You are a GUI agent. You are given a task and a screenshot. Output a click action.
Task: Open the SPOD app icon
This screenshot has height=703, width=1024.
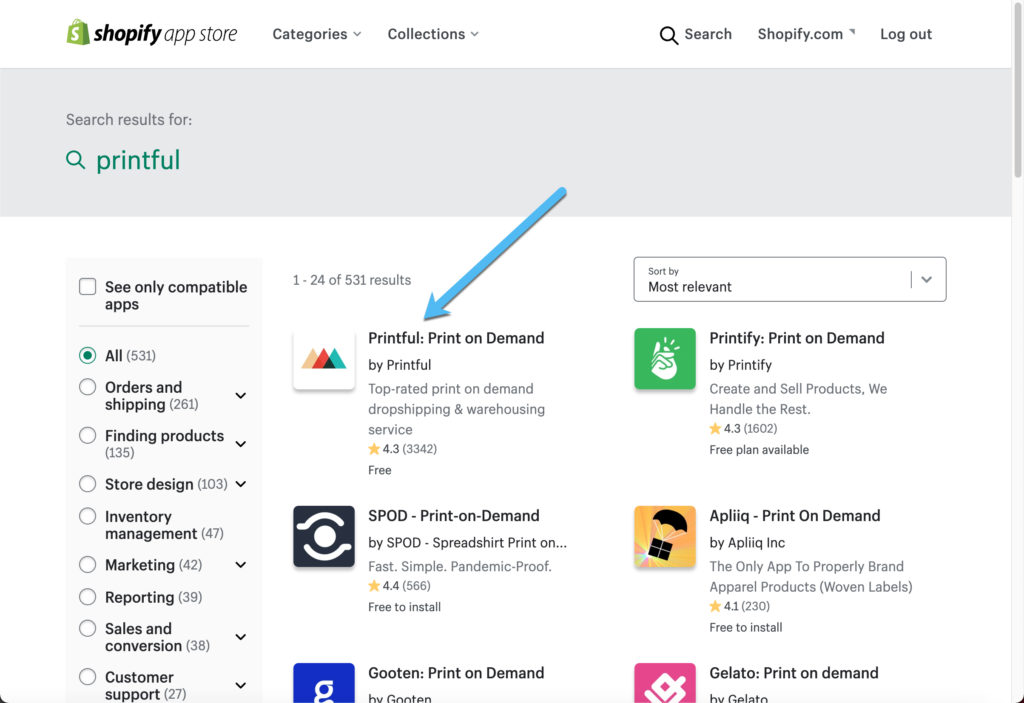tap(323, 536)
